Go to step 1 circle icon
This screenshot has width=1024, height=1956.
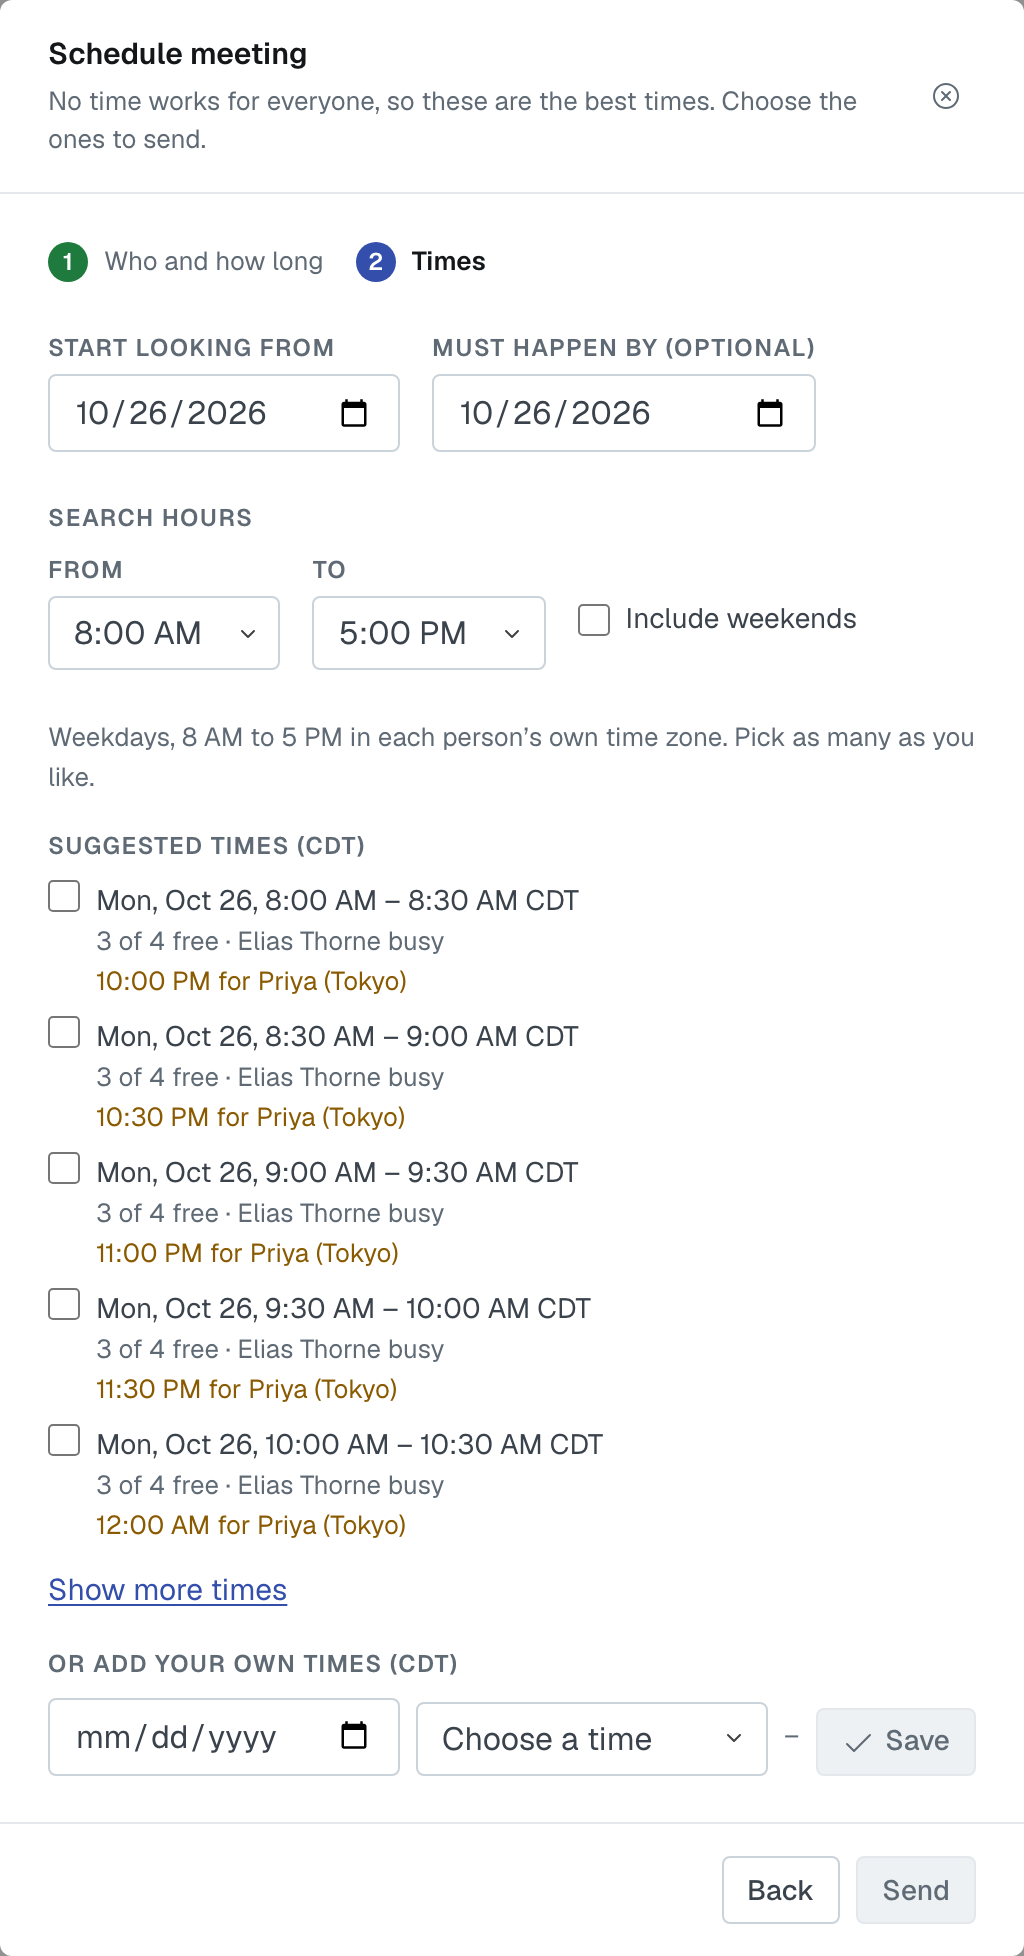pyautogui.click(x=68, y=262)
